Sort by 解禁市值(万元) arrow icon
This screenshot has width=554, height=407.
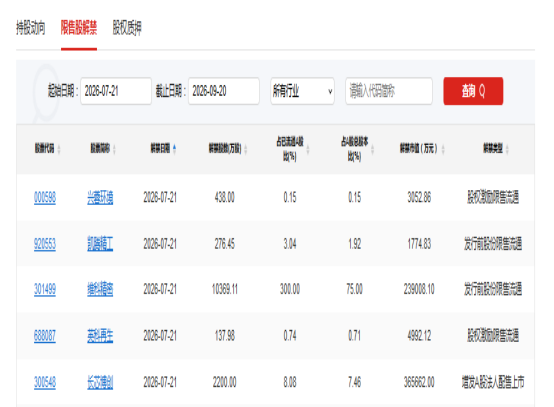coord(443,149)
